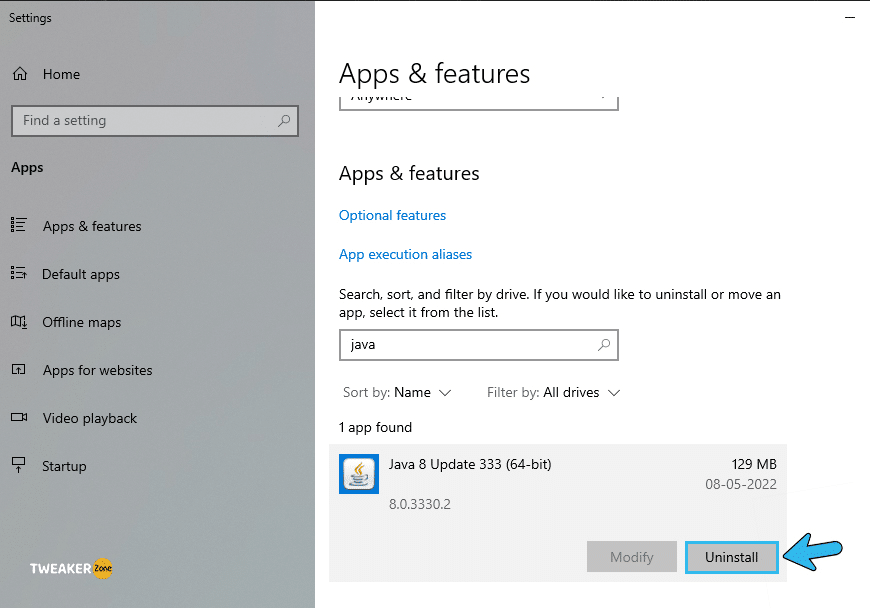Click the Offline maps icon

19,322
